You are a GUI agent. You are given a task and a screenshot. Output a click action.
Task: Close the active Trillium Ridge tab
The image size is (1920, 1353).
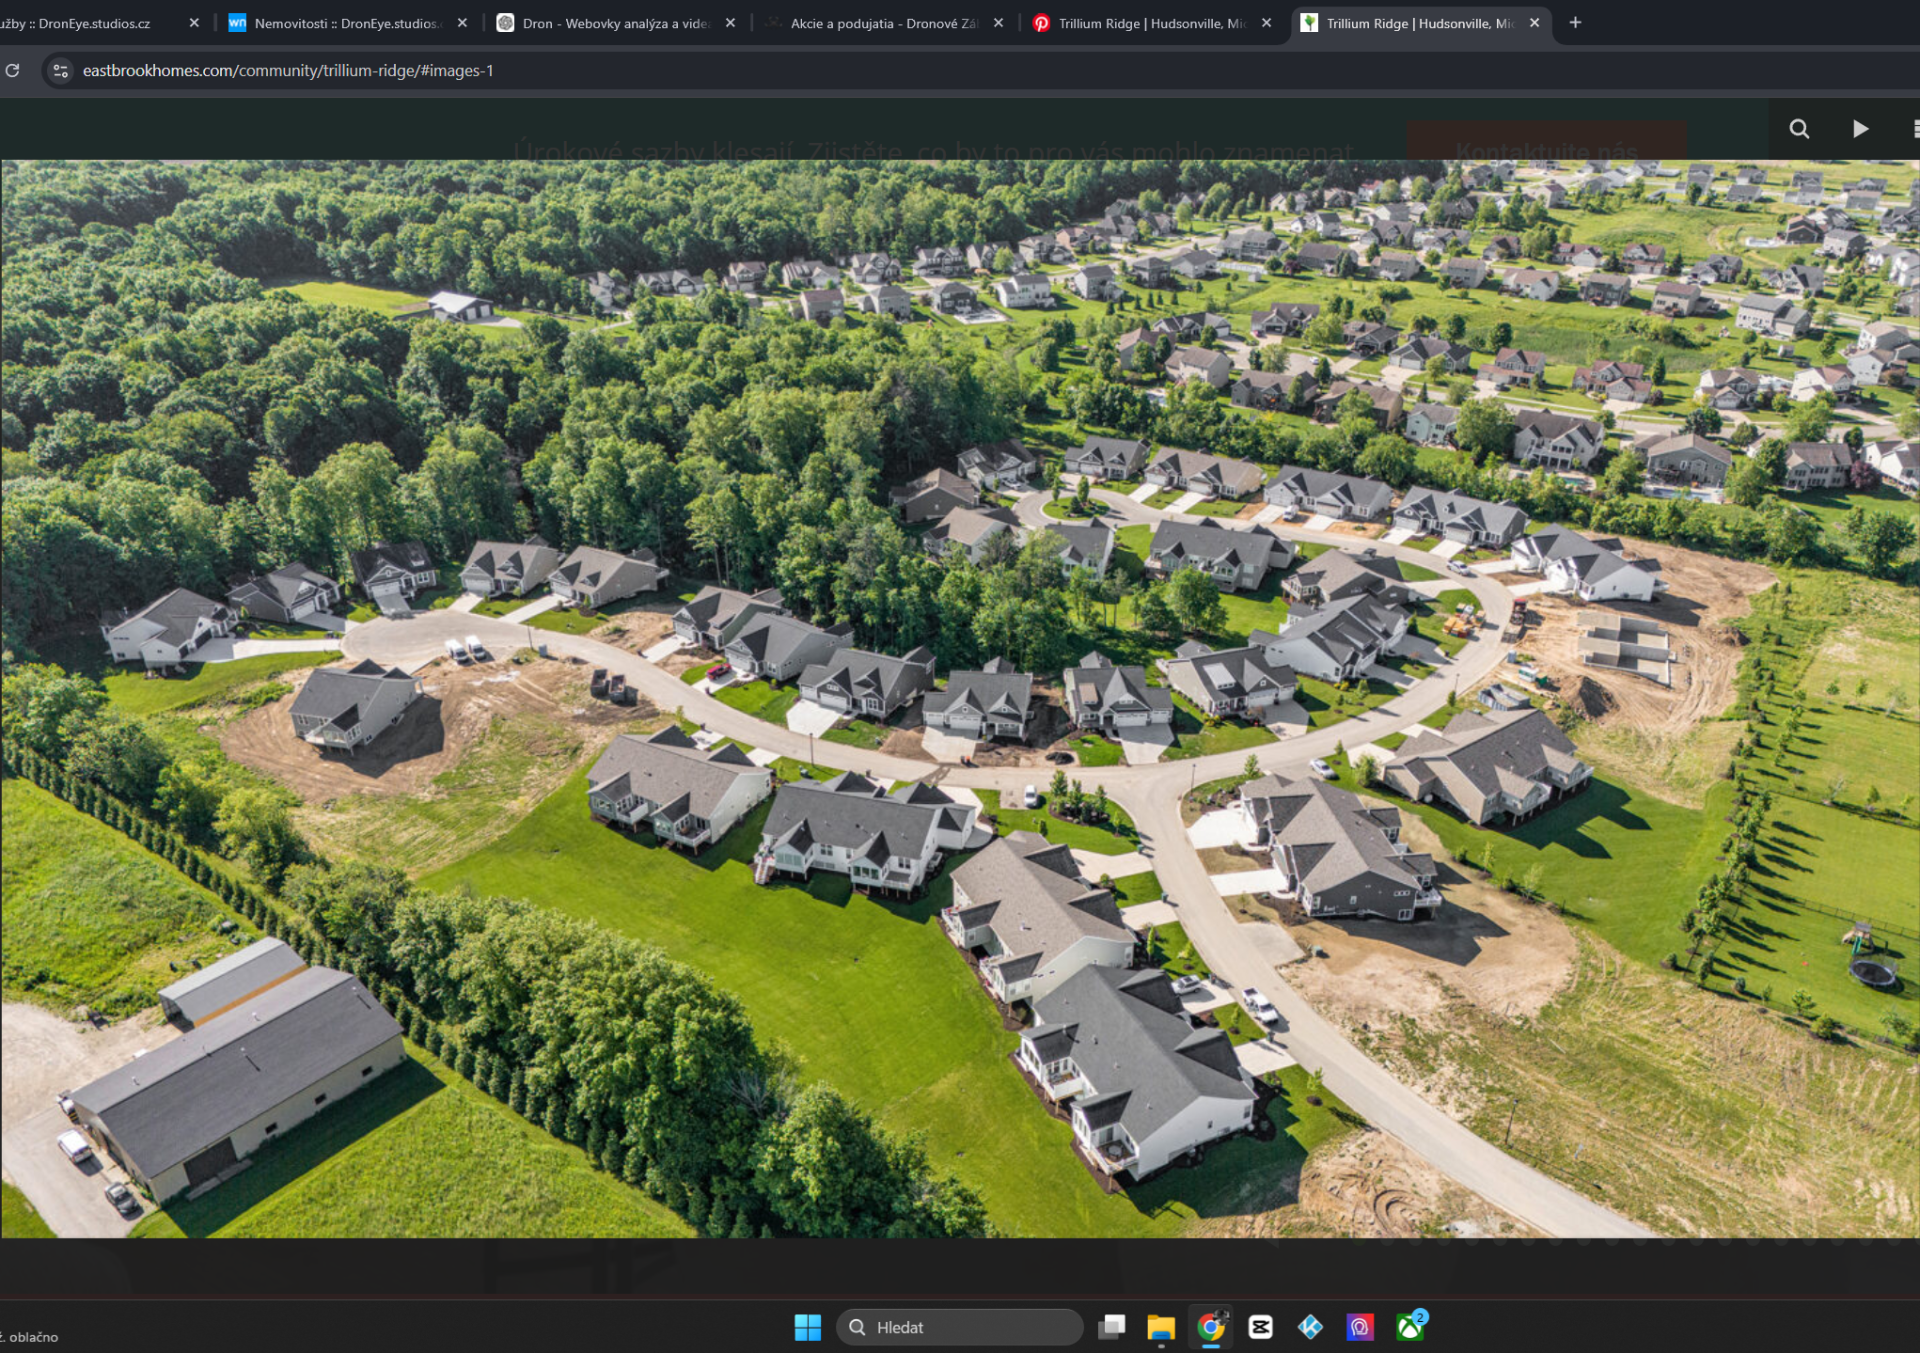[1534, 23]
